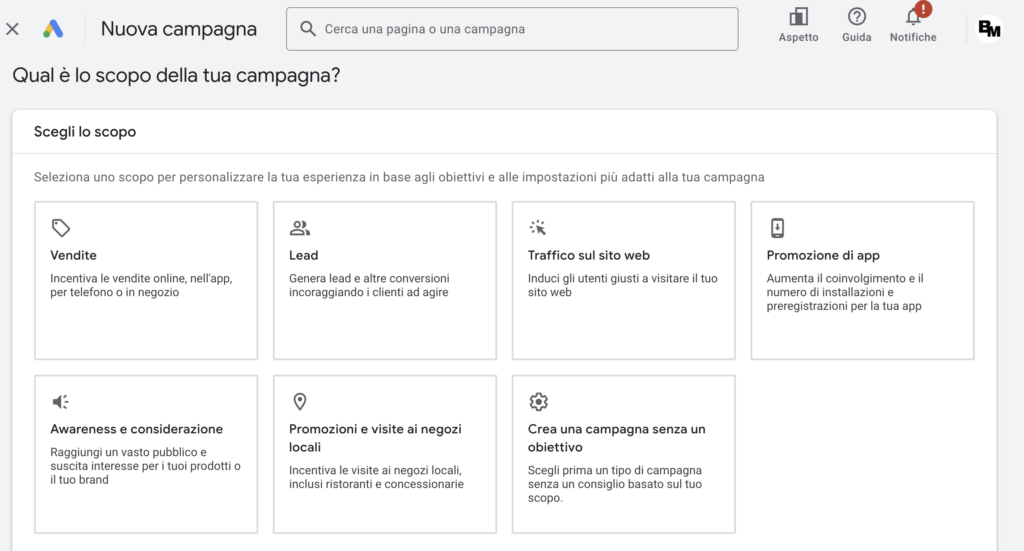Close the new campaign dialog
Viewport: 1024px width, 551px height.
click(13, 29)
